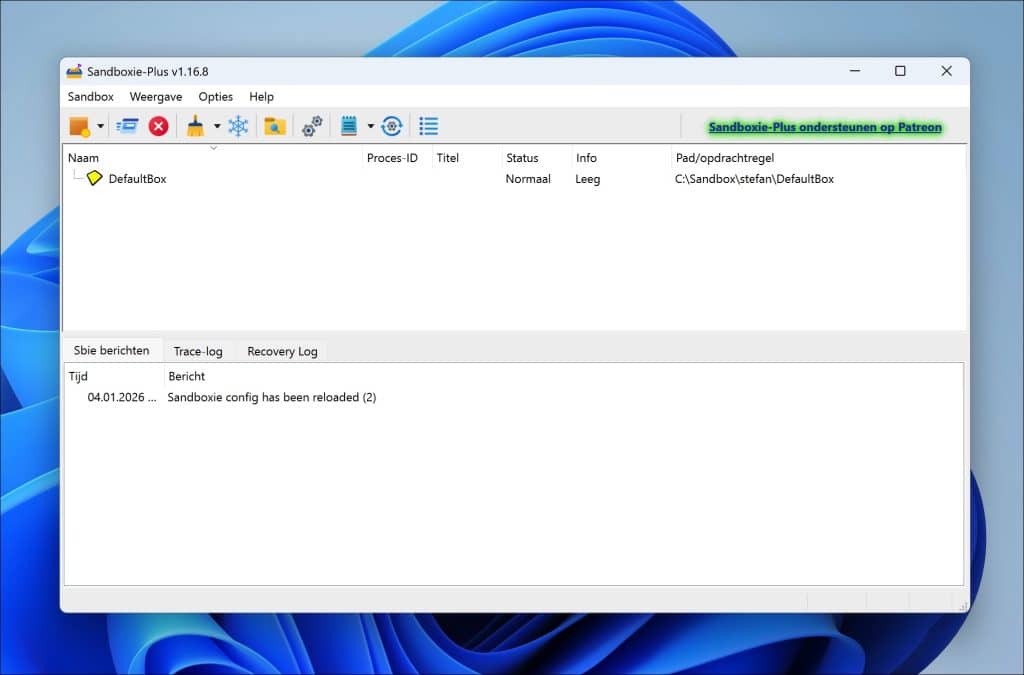Image resolution: width=1024 pixels, height=675 pixels.
Task: Switch to the Recovery Log tab
Action: tap(282, 351)
